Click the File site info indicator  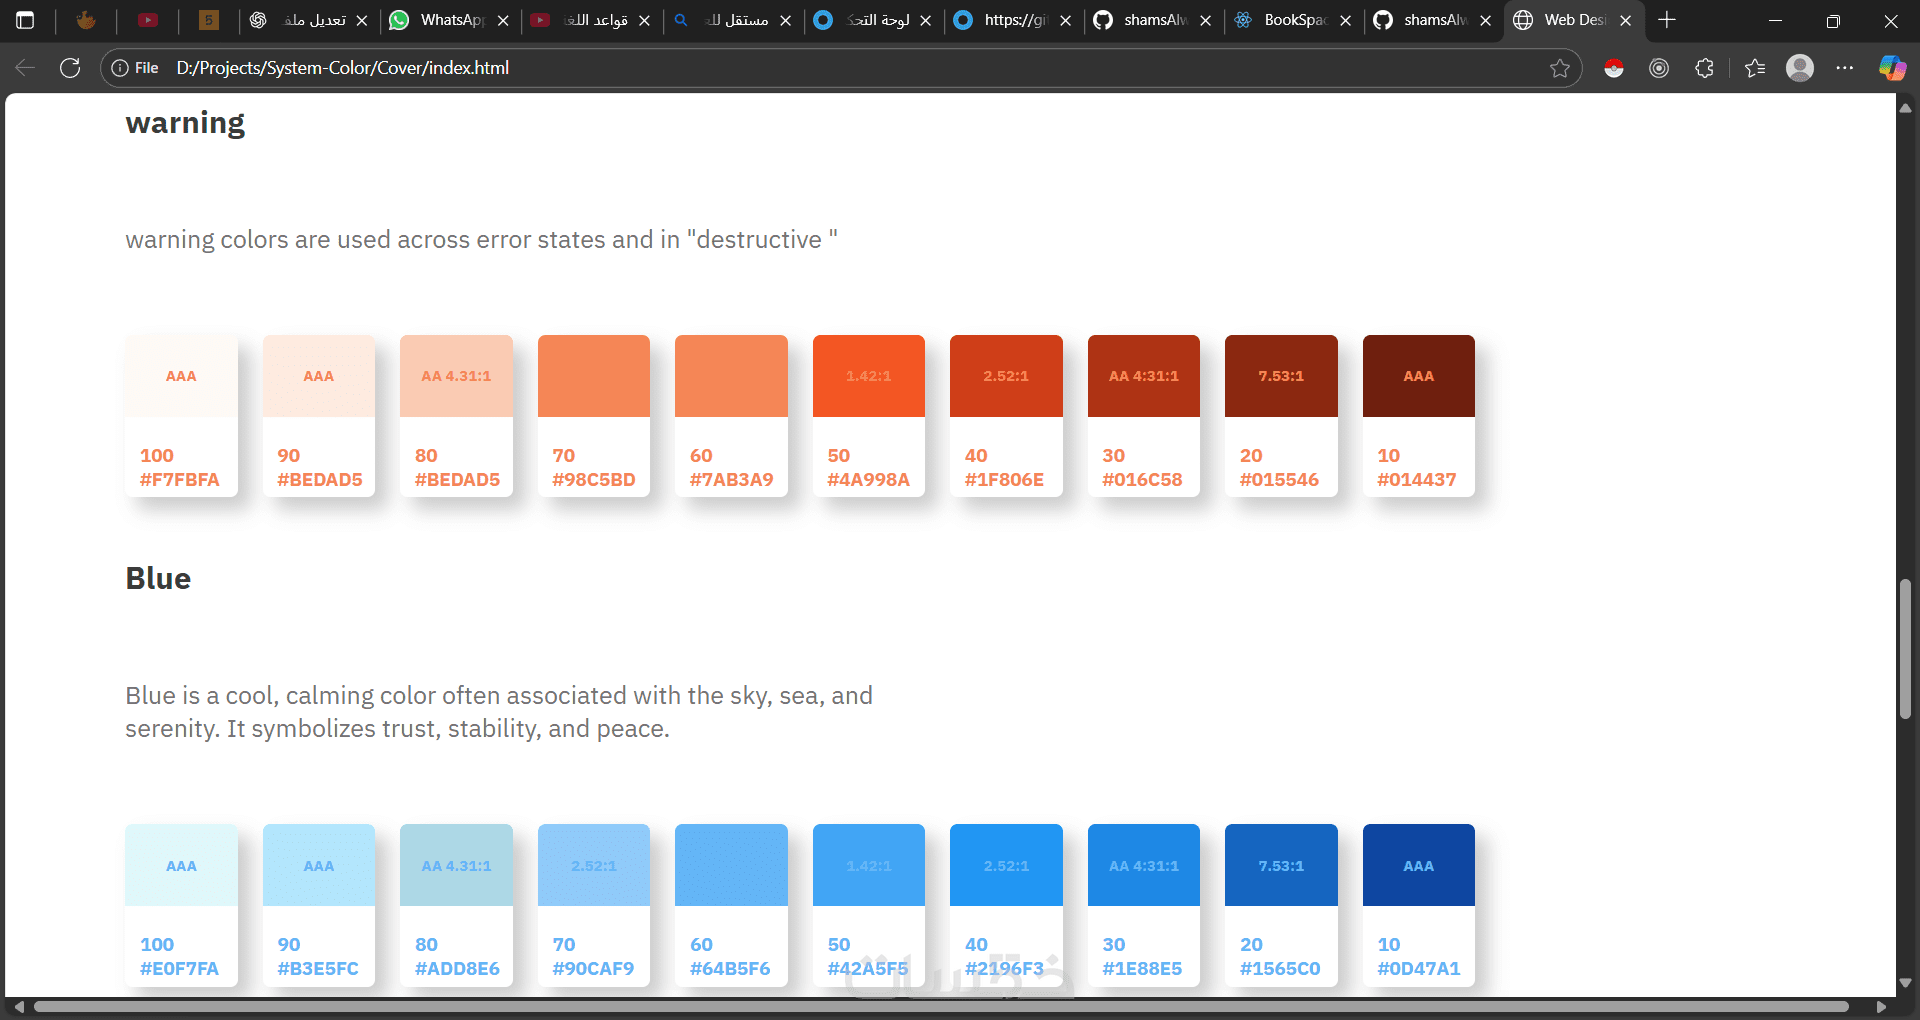pos(135,68)
